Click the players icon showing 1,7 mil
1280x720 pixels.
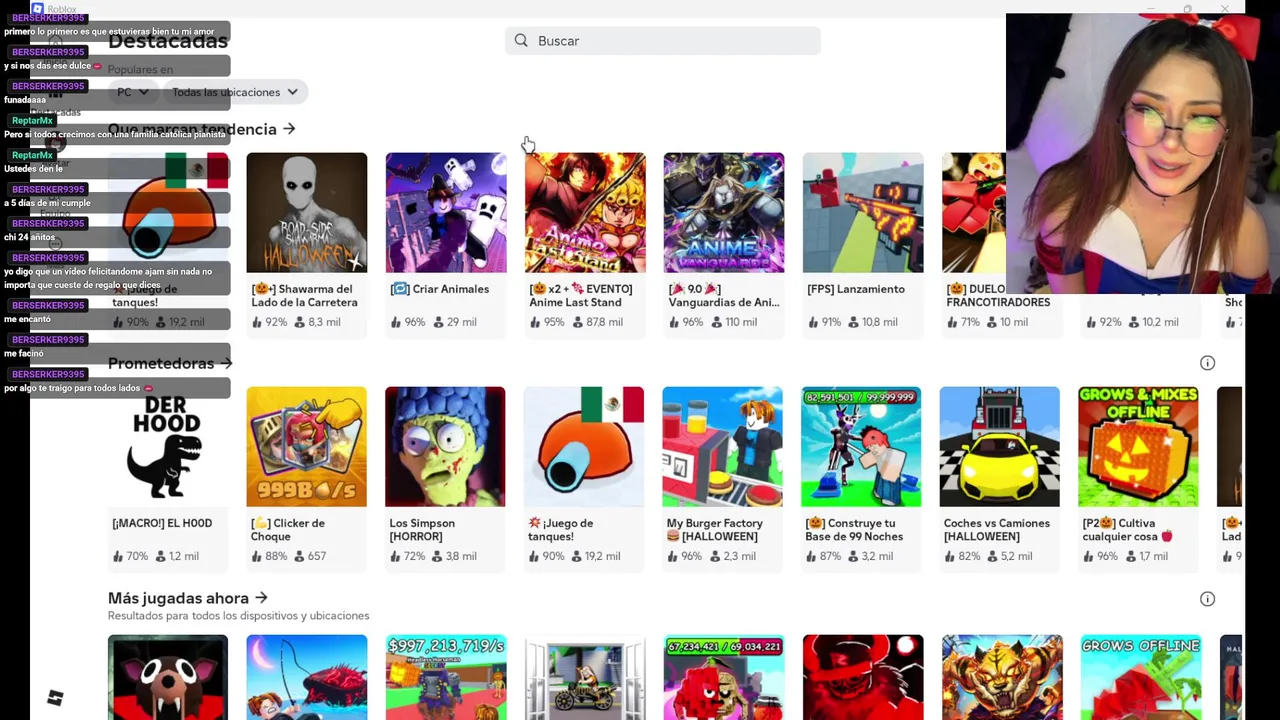pos(1130,556)
